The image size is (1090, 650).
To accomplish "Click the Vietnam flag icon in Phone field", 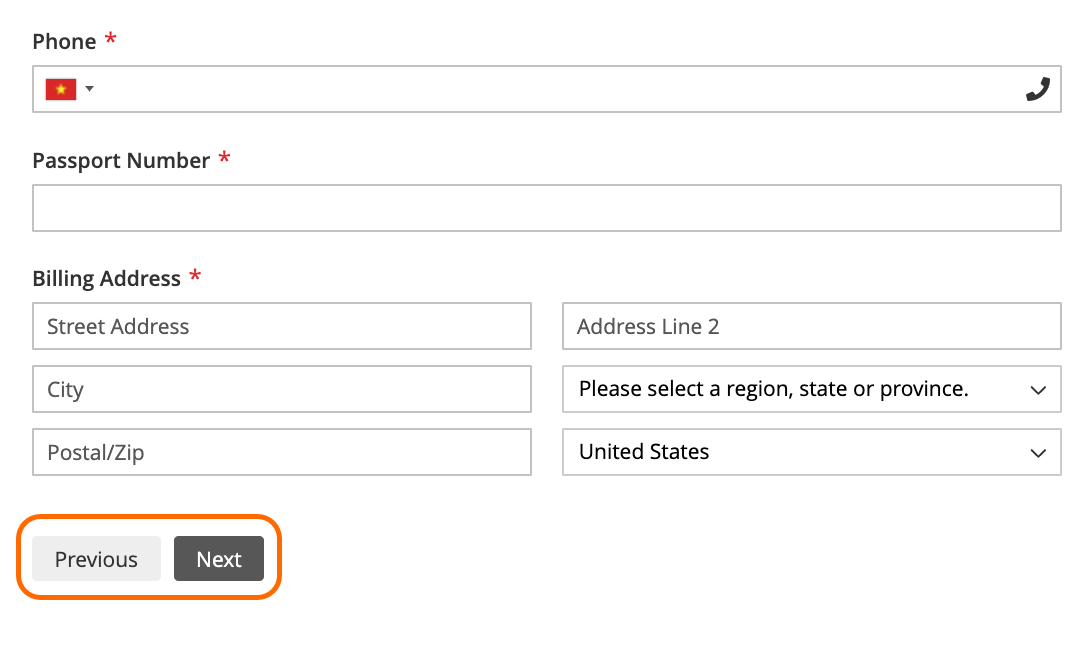I will tap(61, 89).
